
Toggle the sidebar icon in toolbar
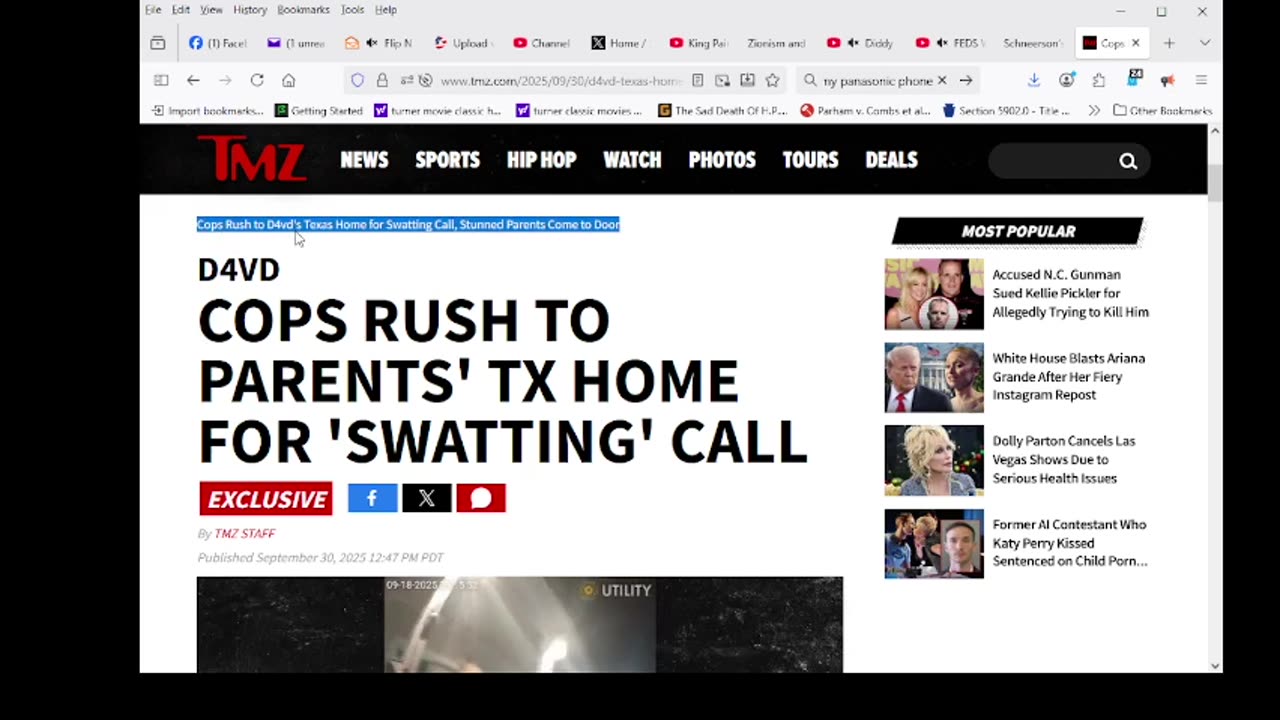tap(161, 80)
